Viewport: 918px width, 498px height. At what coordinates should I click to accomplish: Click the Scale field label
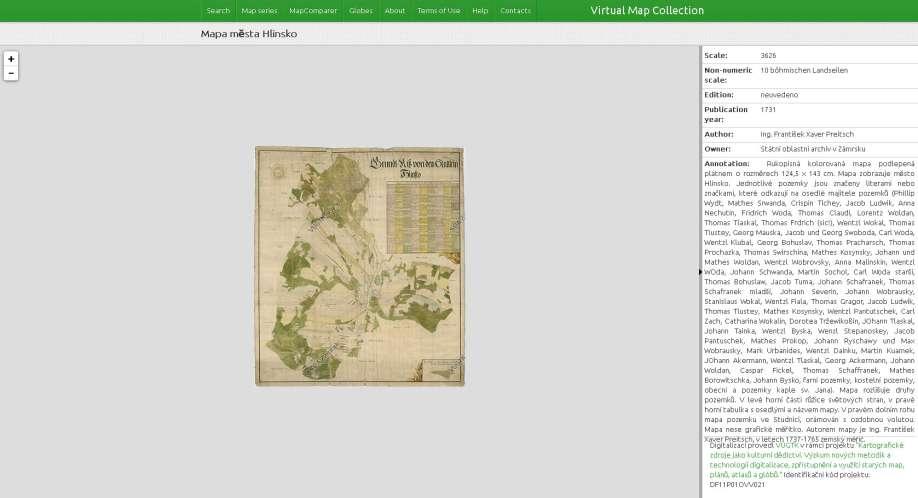pos(716,56)
